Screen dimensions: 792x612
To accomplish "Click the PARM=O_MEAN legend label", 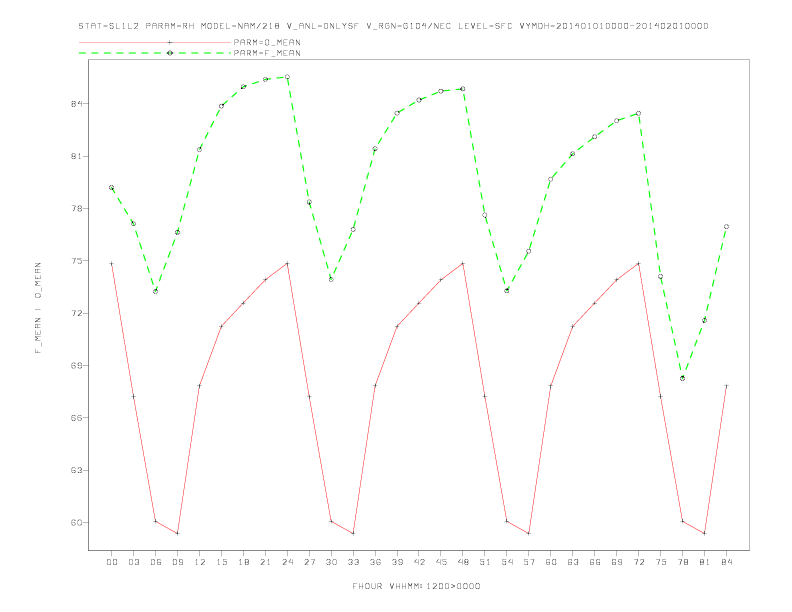I will [267, 42].
